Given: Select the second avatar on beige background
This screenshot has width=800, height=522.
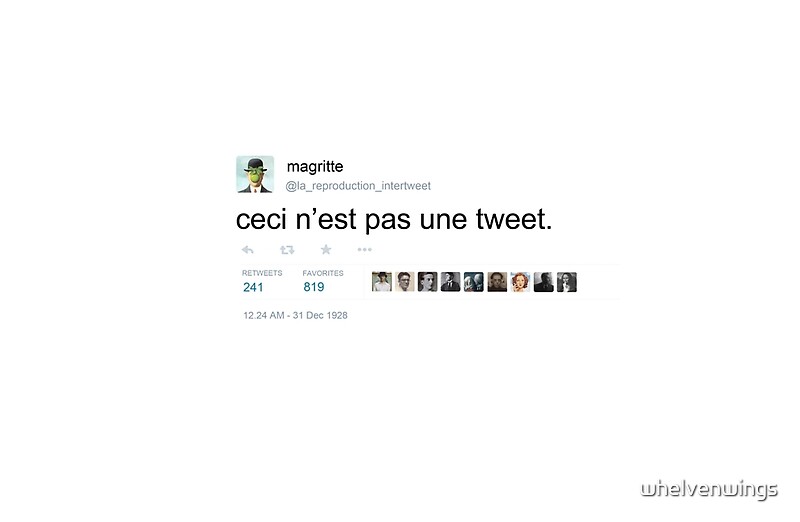Looking at the screenshot, I should pos(405,282).
